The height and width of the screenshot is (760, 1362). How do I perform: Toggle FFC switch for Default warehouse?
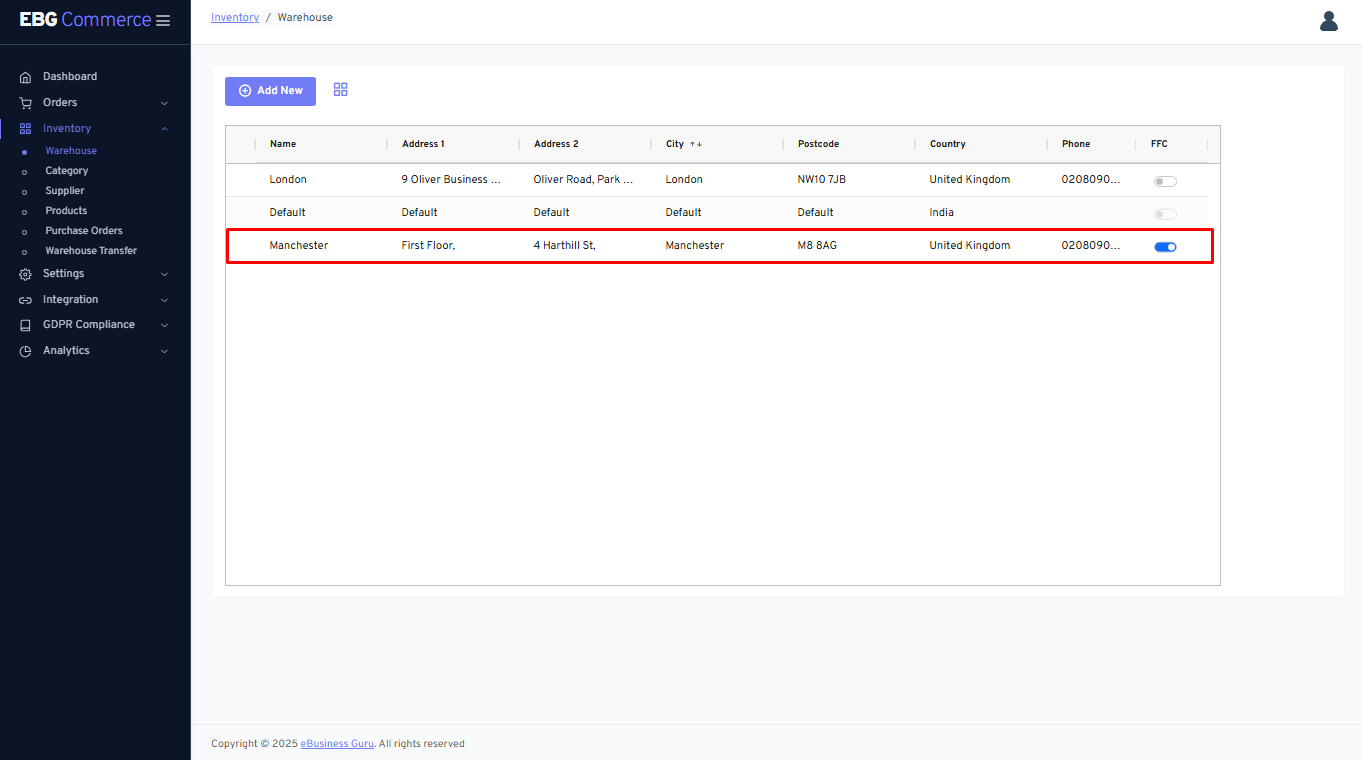[1165, 214]
